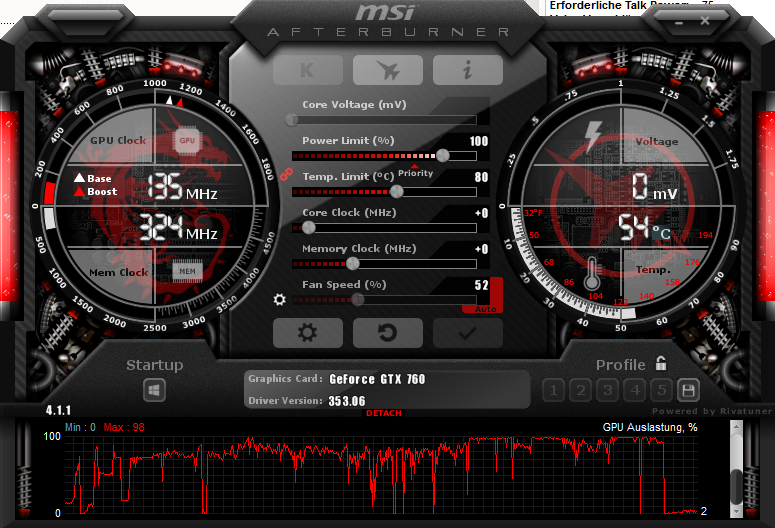Toggle Fan Speed Auto mode
This screenshot has height=528, width=775.
(x=485, y=309)
